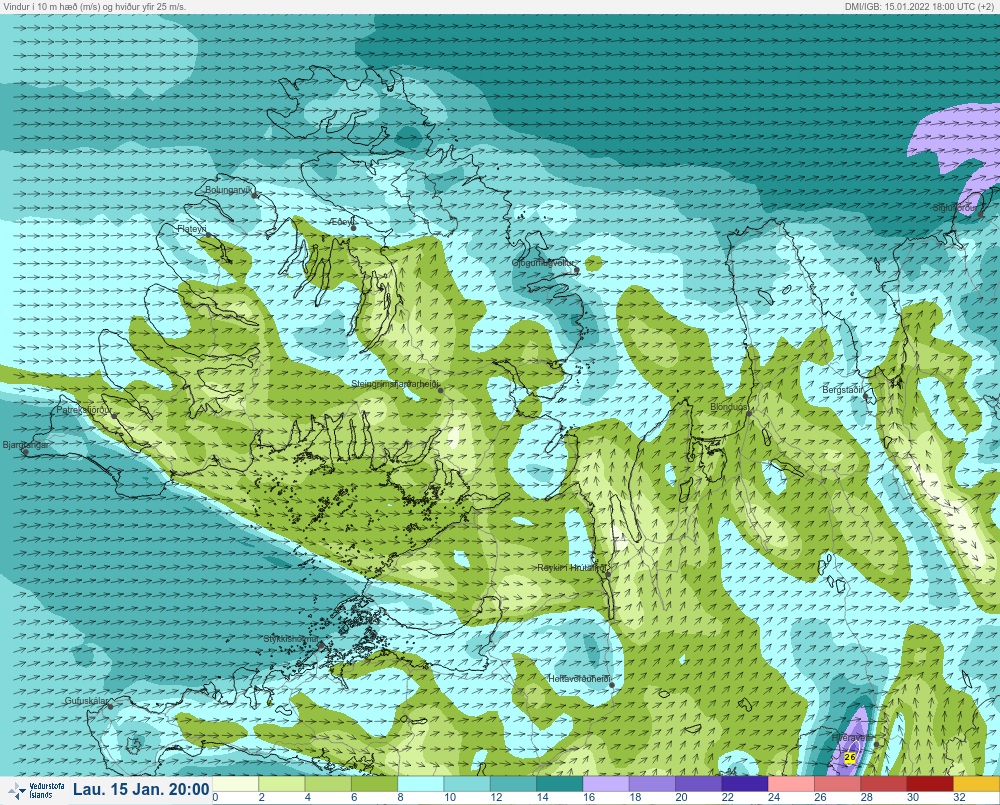1000x805 pixels.
Task: Select the 18–20 m/s legend color swatch
Action: click(x=652, y=783)
